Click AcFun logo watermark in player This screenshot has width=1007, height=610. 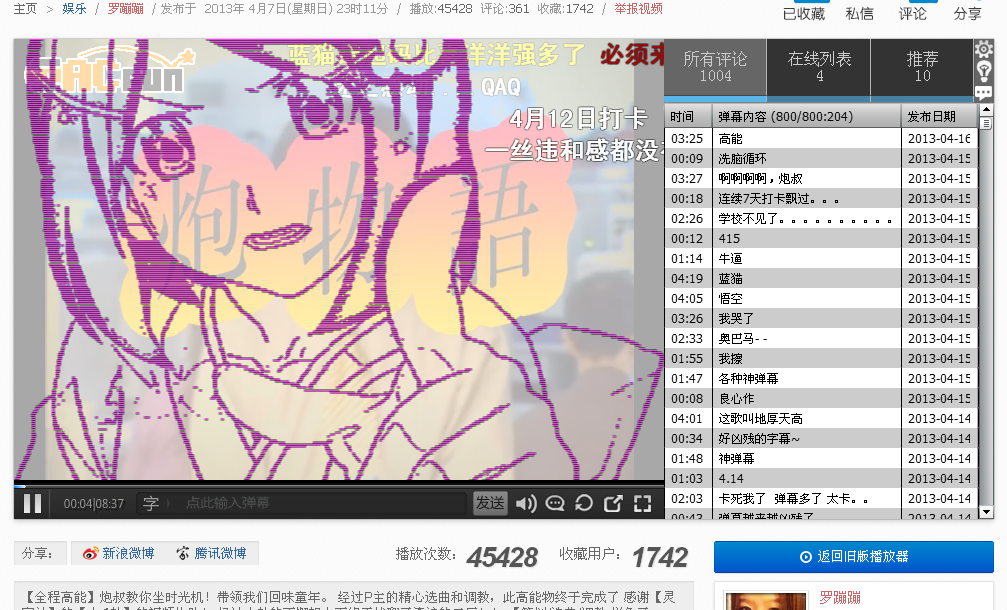tap(109, 71)
